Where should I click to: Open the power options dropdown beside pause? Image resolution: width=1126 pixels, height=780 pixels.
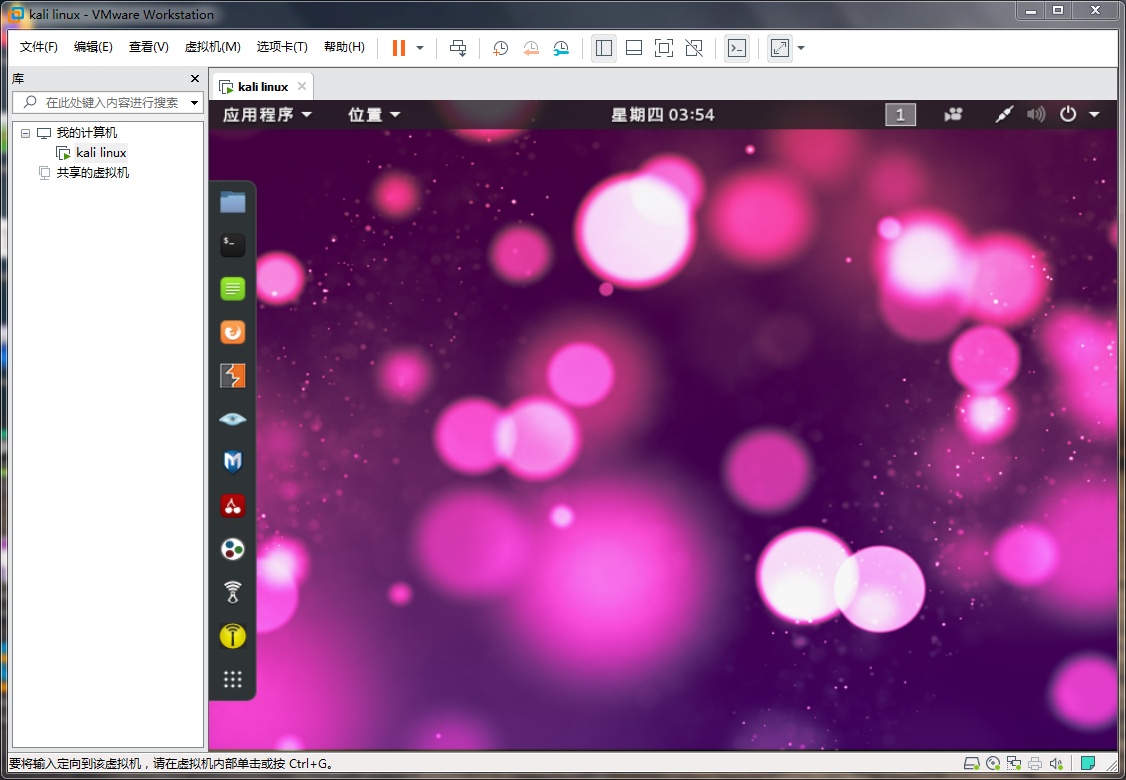click(x=420, y=48)
